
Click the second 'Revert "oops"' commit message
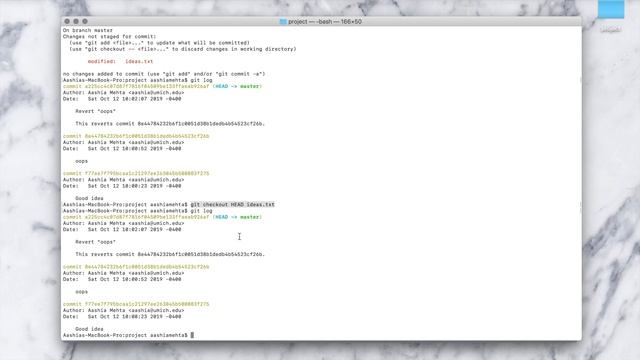[96, 242]
